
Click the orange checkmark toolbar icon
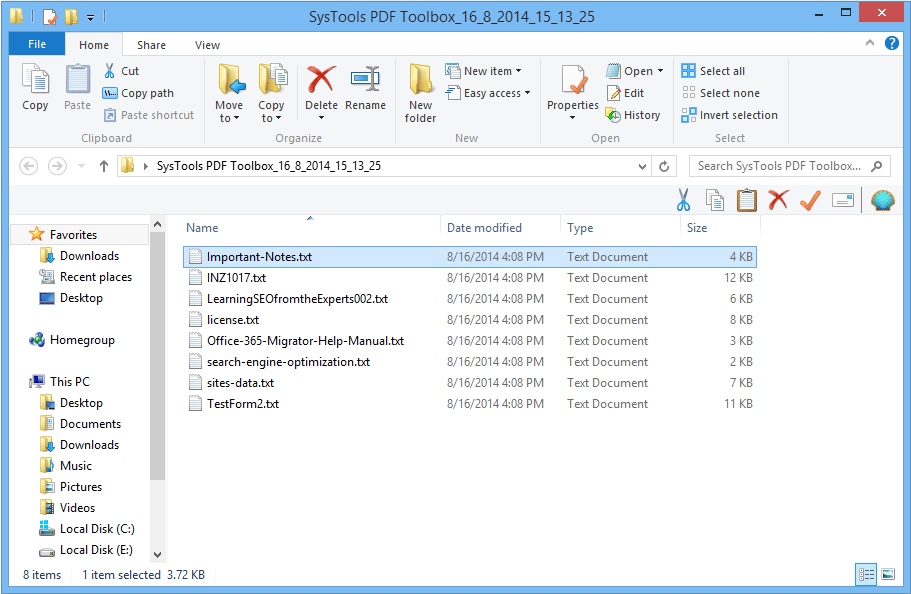(x=810, y=200)
